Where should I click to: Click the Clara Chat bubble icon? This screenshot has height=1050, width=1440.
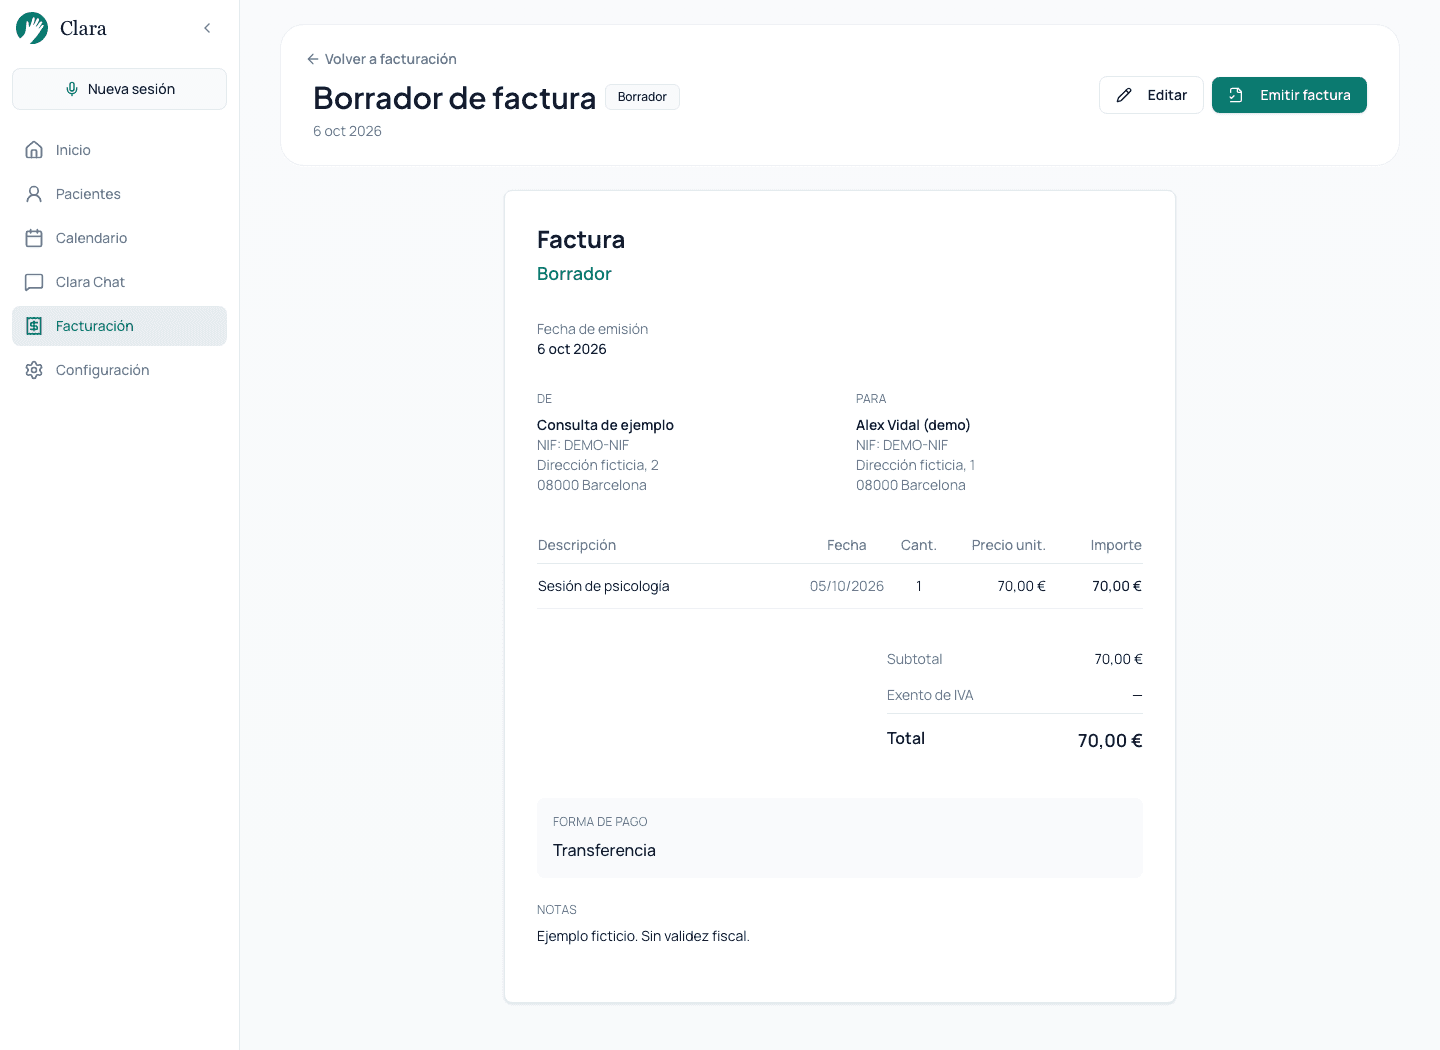point(34,282)
